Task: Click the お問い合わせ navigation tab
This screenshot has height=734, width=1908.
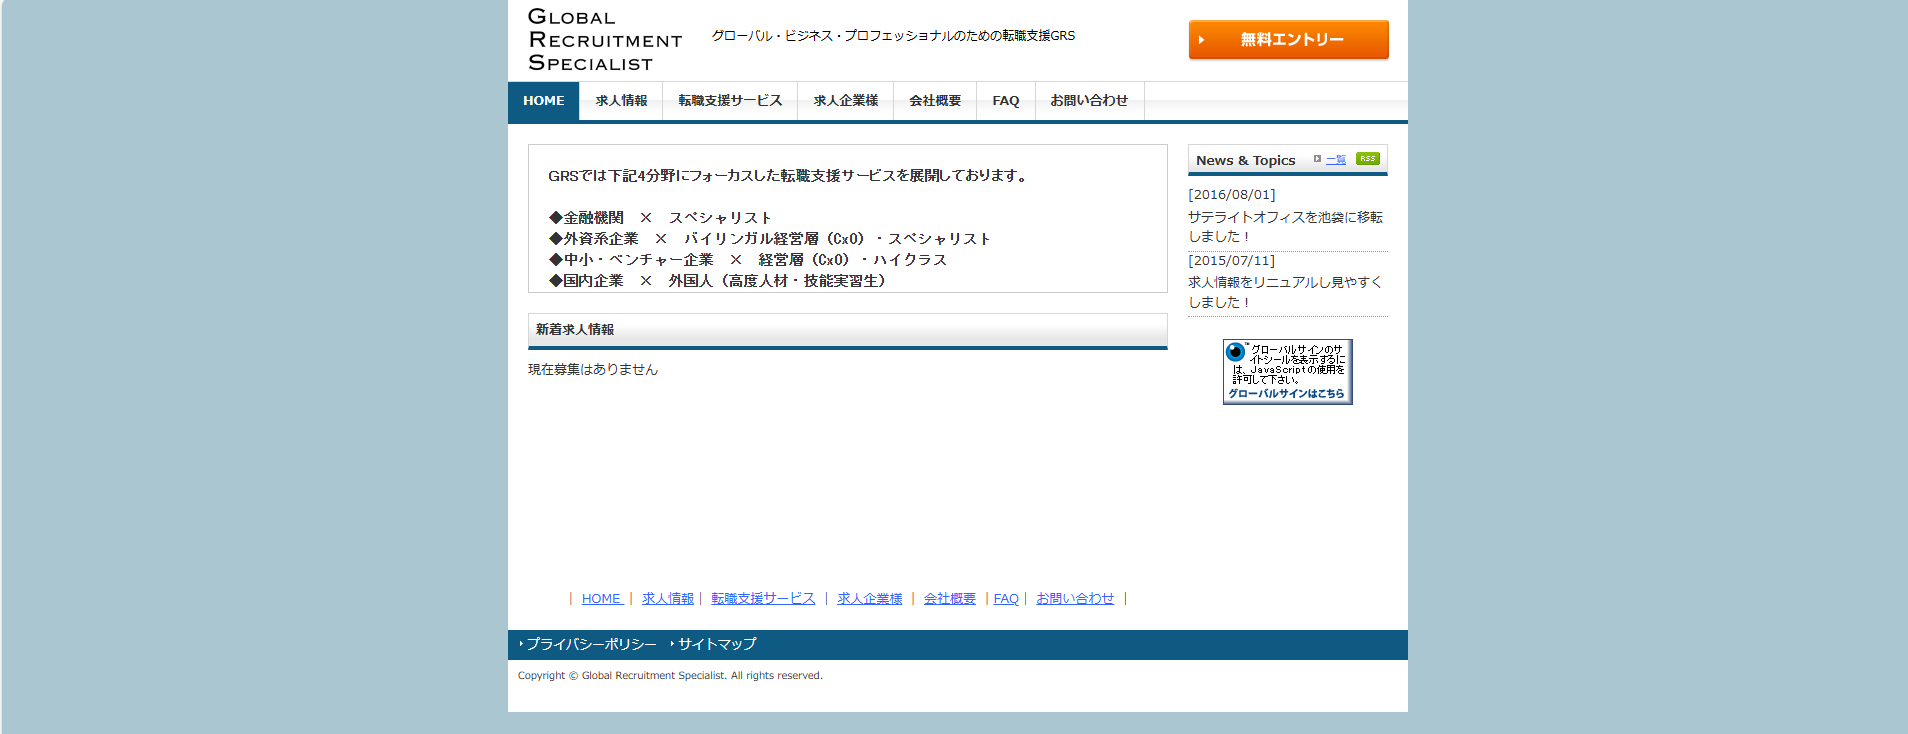Action: pos(1089,101)
